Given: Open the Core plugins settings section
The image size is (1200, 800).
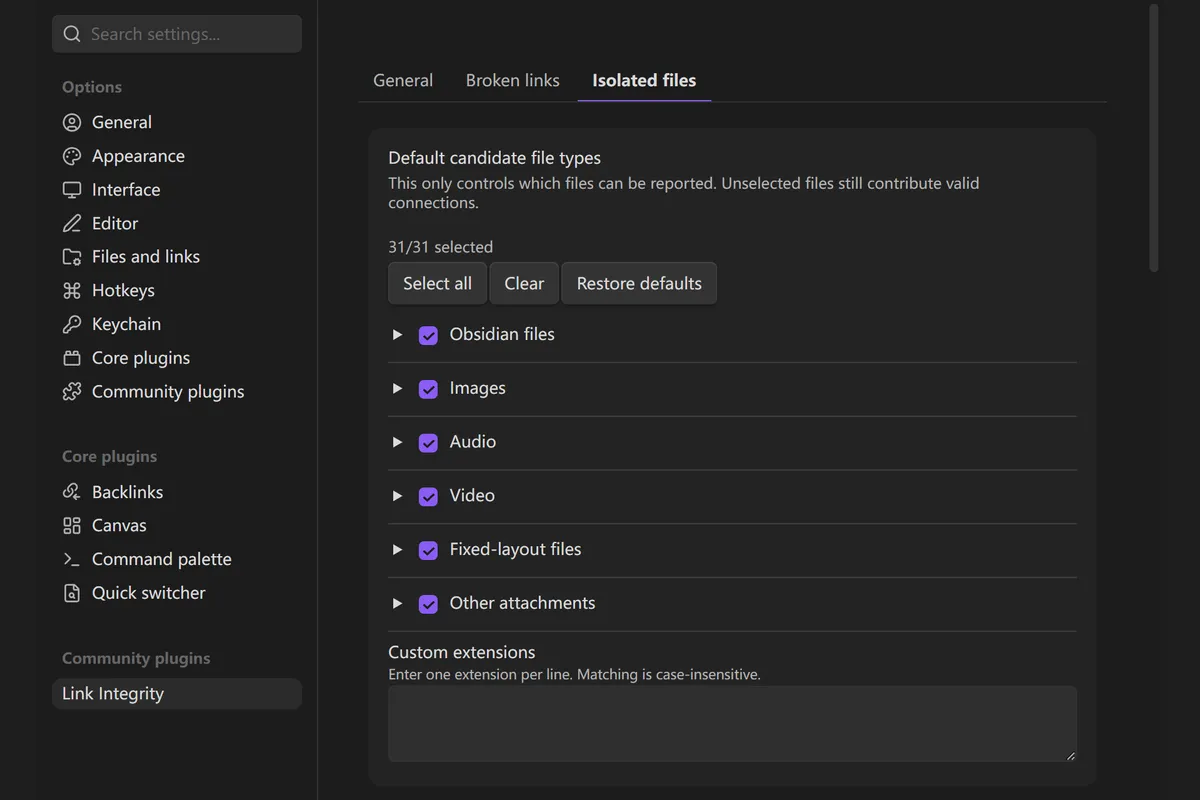Looking at the screenshot, I should [177, 358].
